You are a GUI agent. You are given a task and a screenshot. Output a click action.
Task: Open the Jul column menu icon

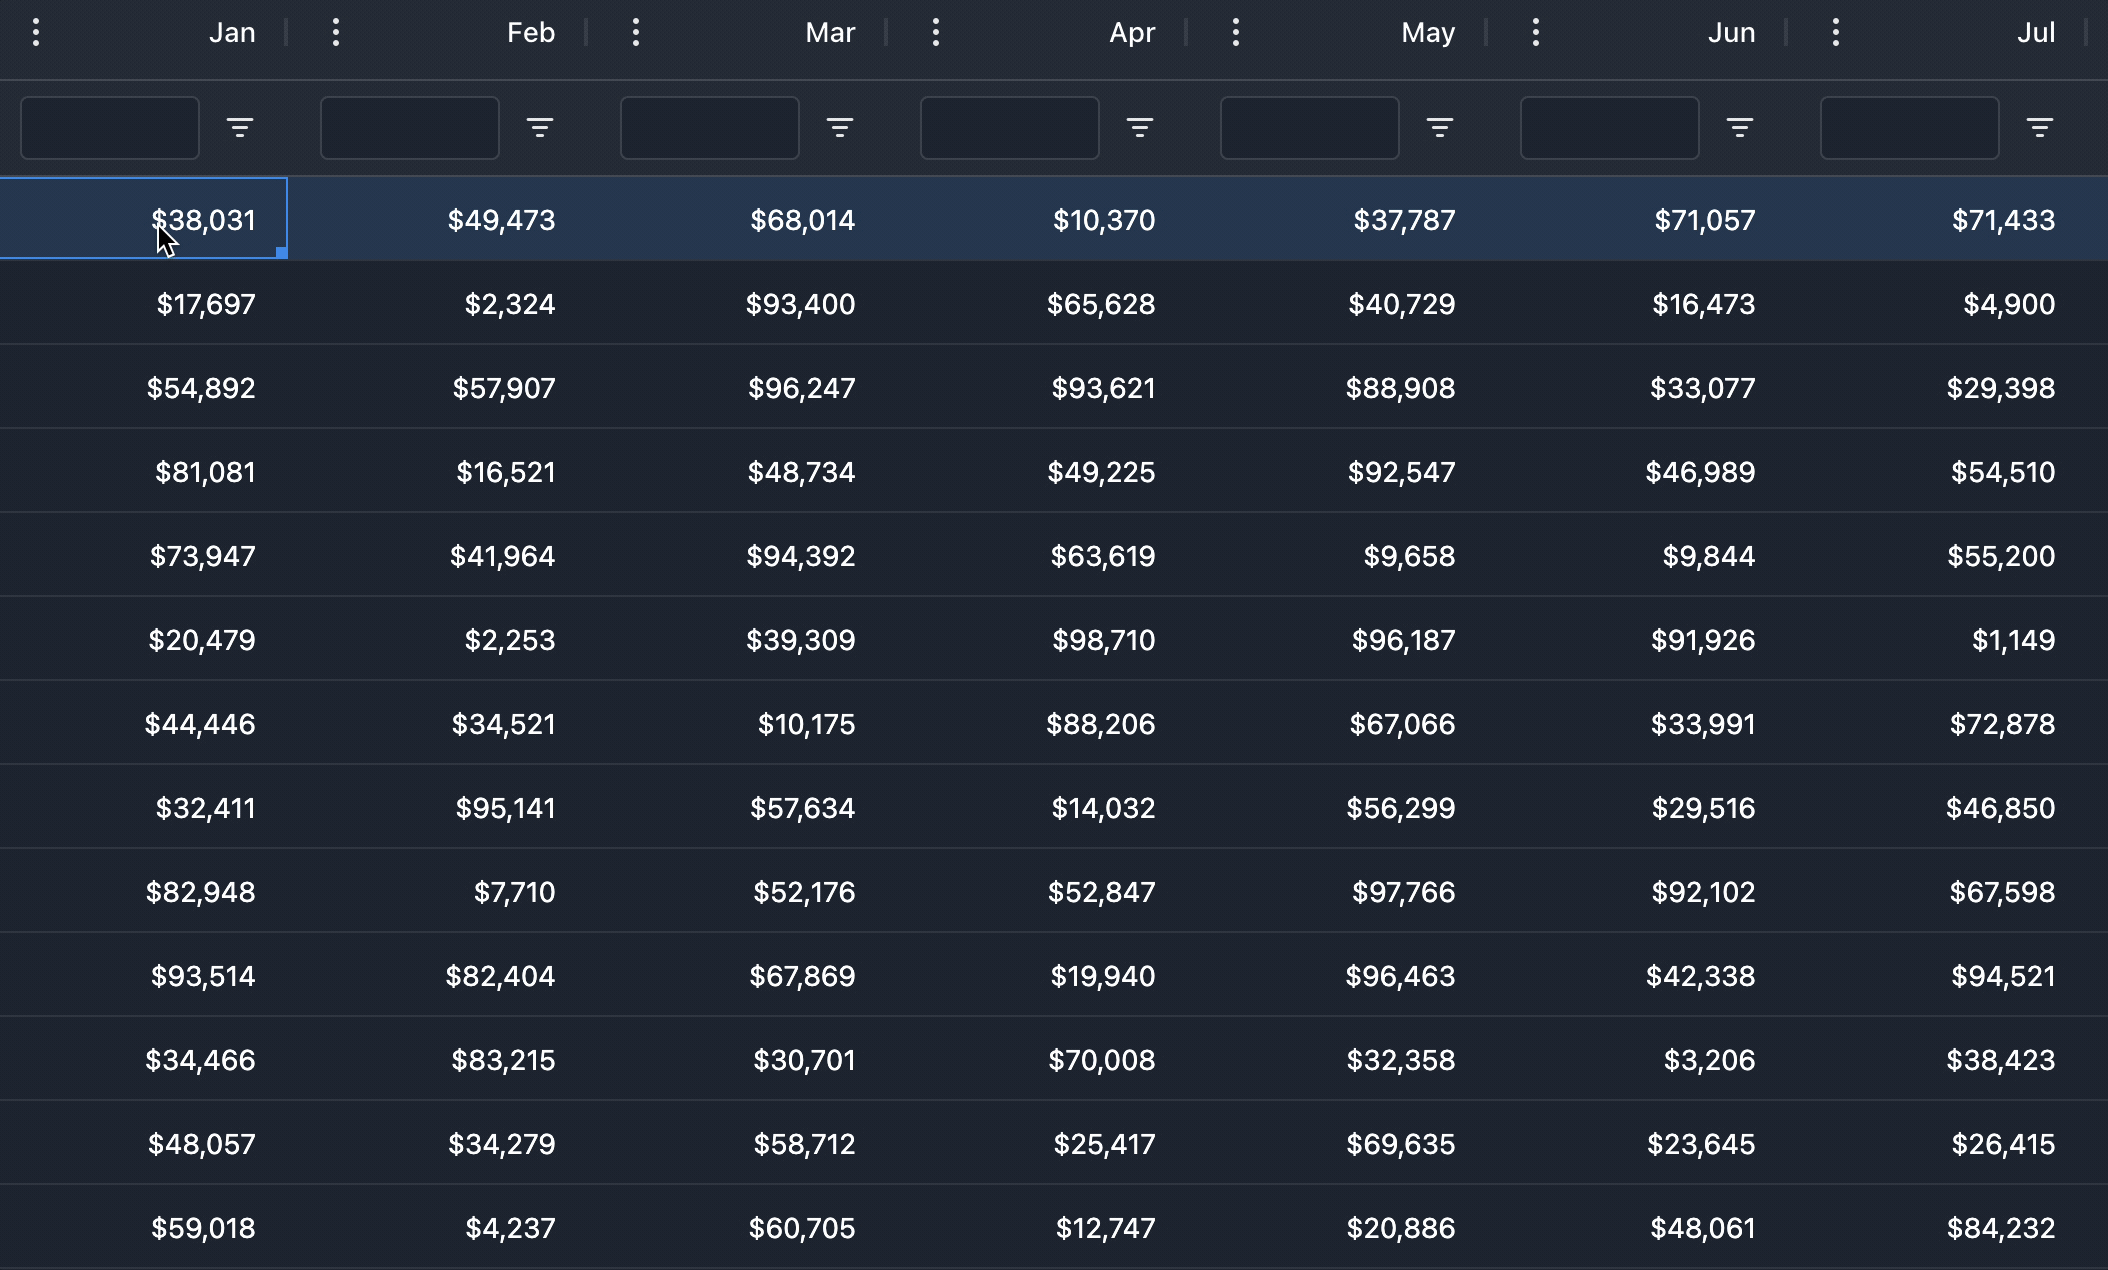[x=1836, y=33]
